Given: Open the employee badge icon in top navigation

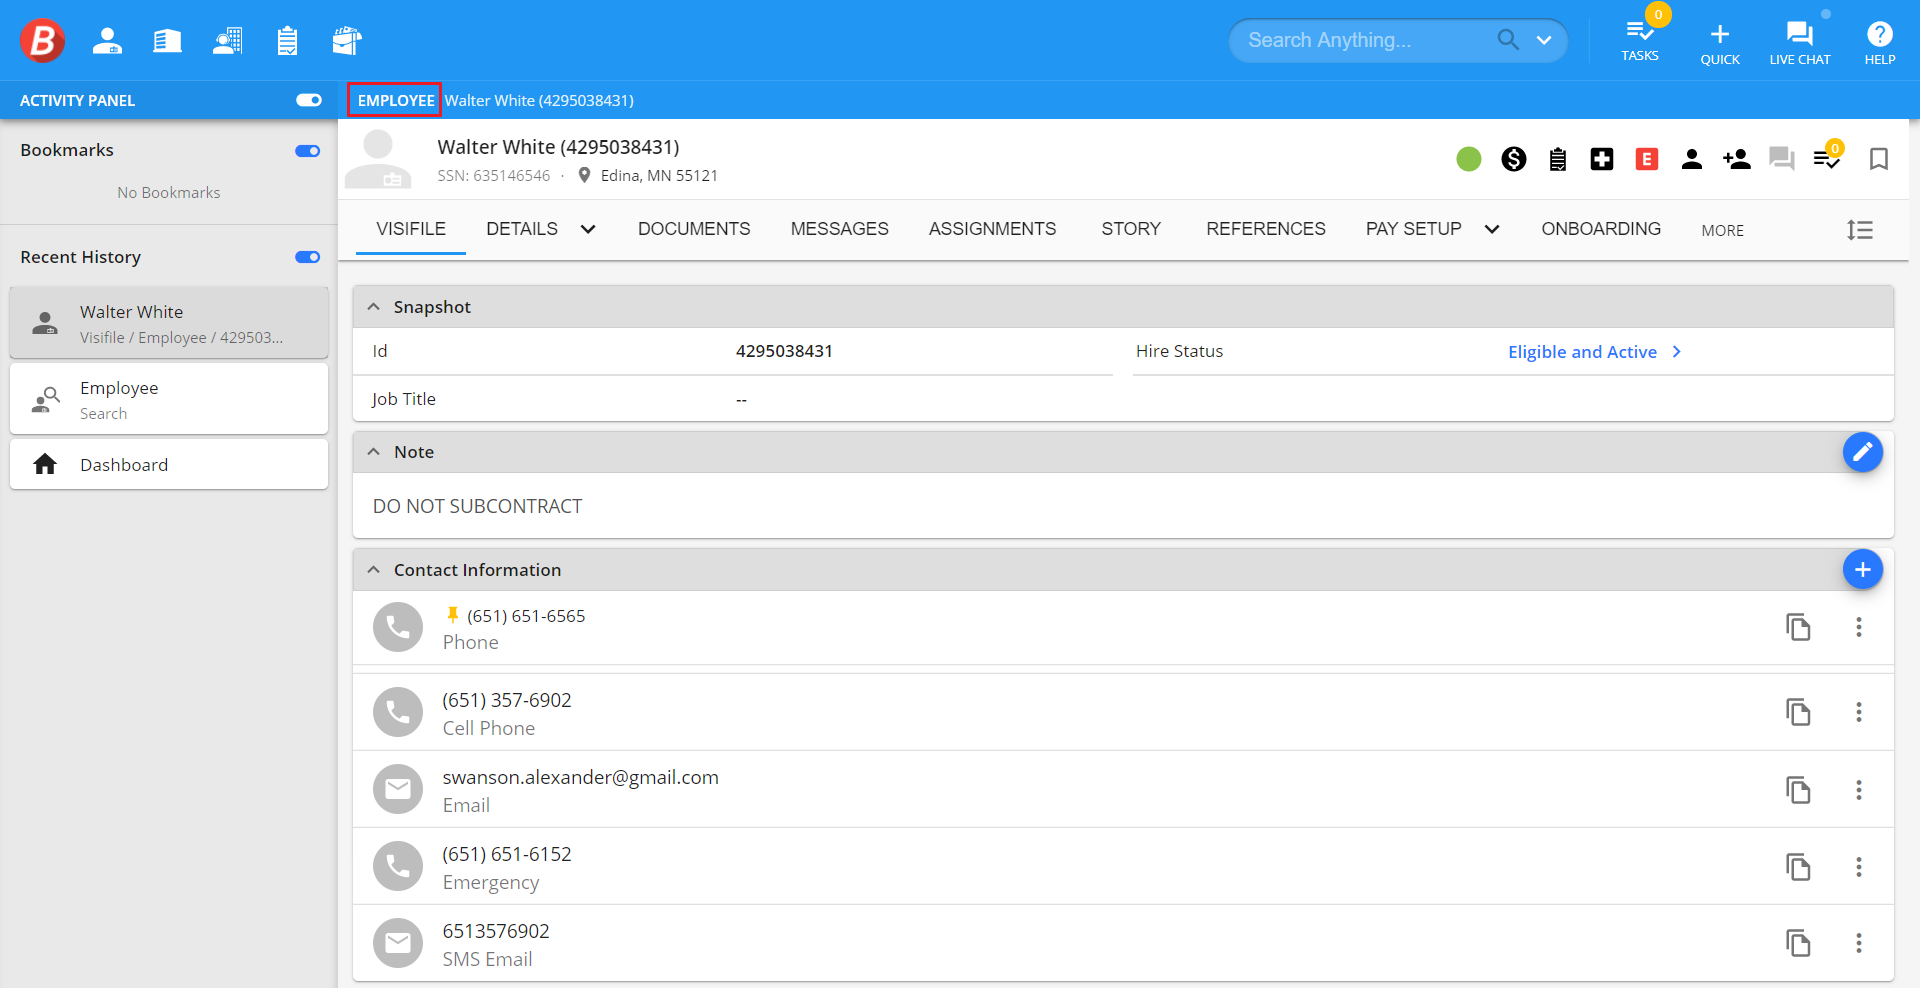Looking at the screenshot, I should (107, 41).
